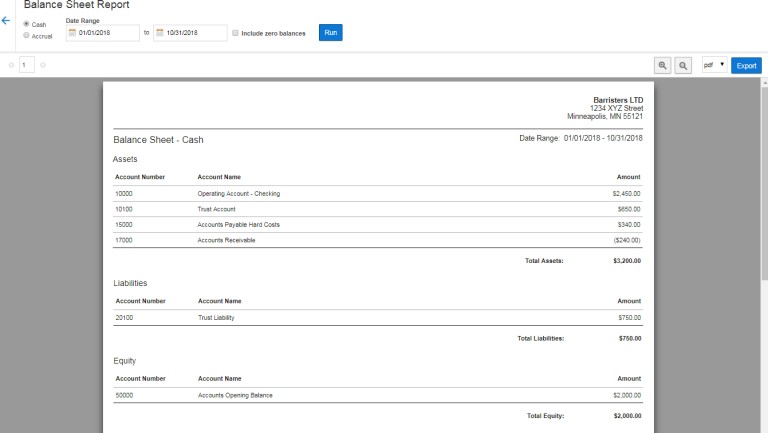Open the end date calendar icon
The width and height of the screenshot is (768, 433).
[160, 33]
